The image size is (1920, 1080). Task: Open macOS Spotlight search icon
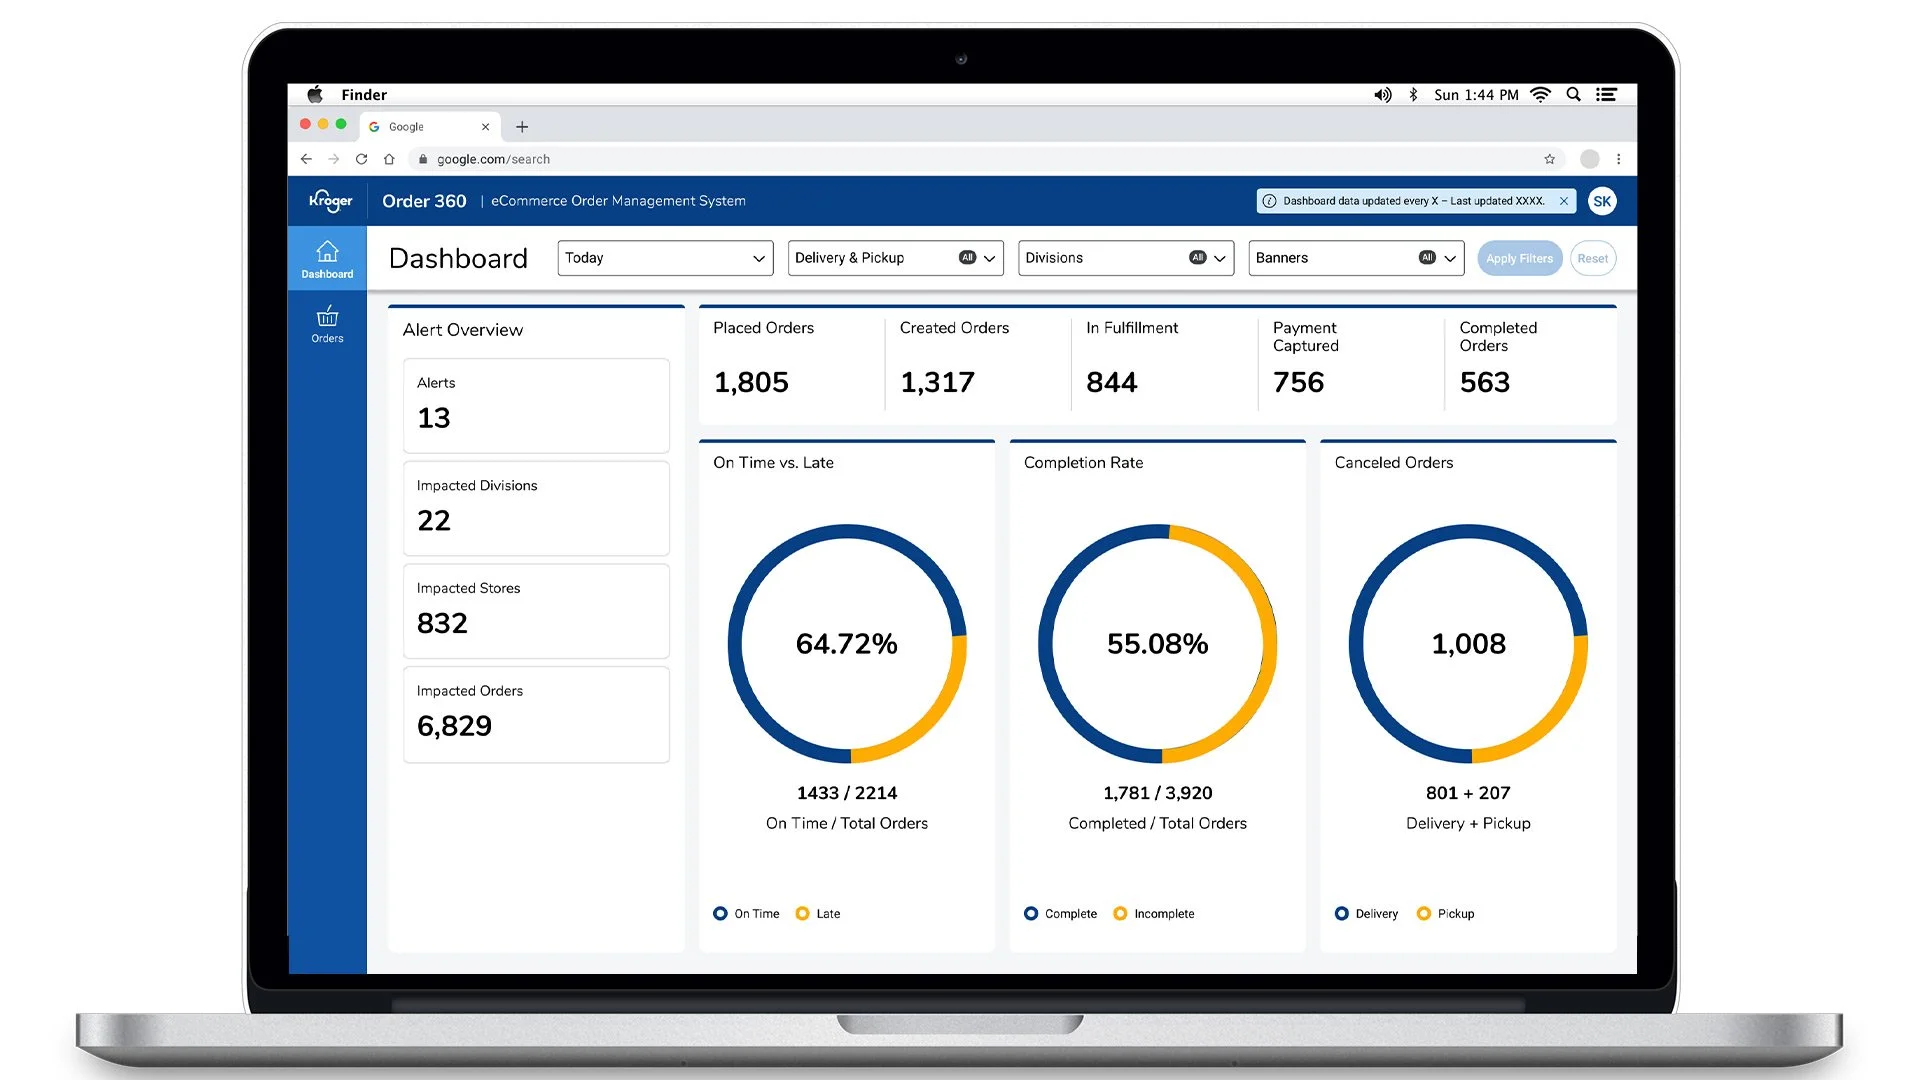pyautogui.click(x=1573, y=95)
